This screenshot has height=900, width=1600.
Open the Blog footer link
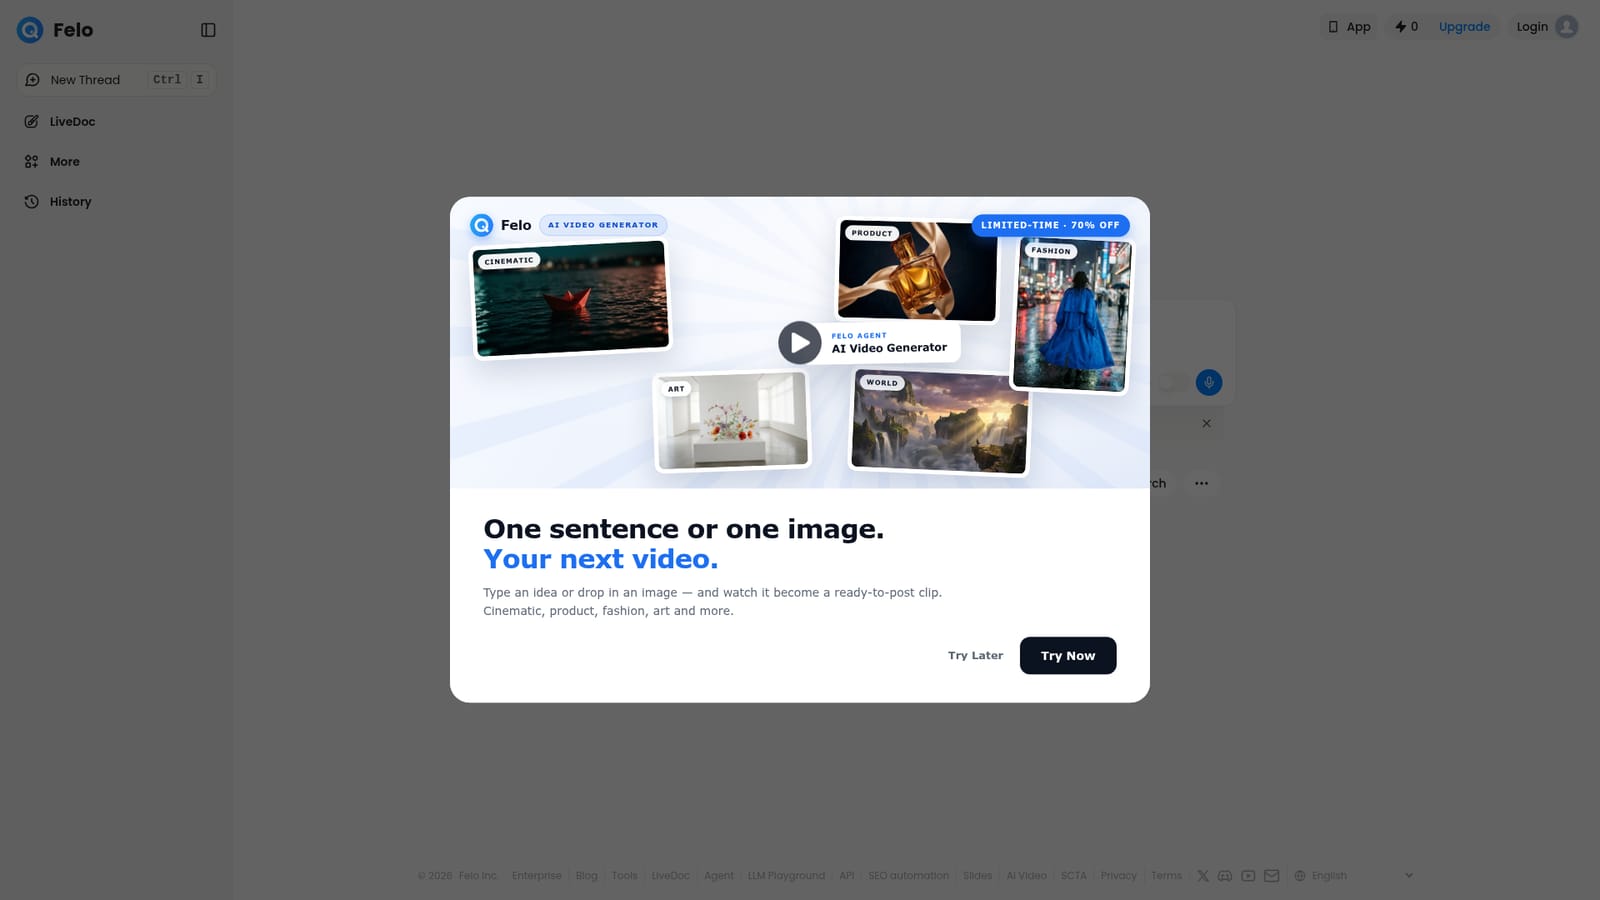587,876
